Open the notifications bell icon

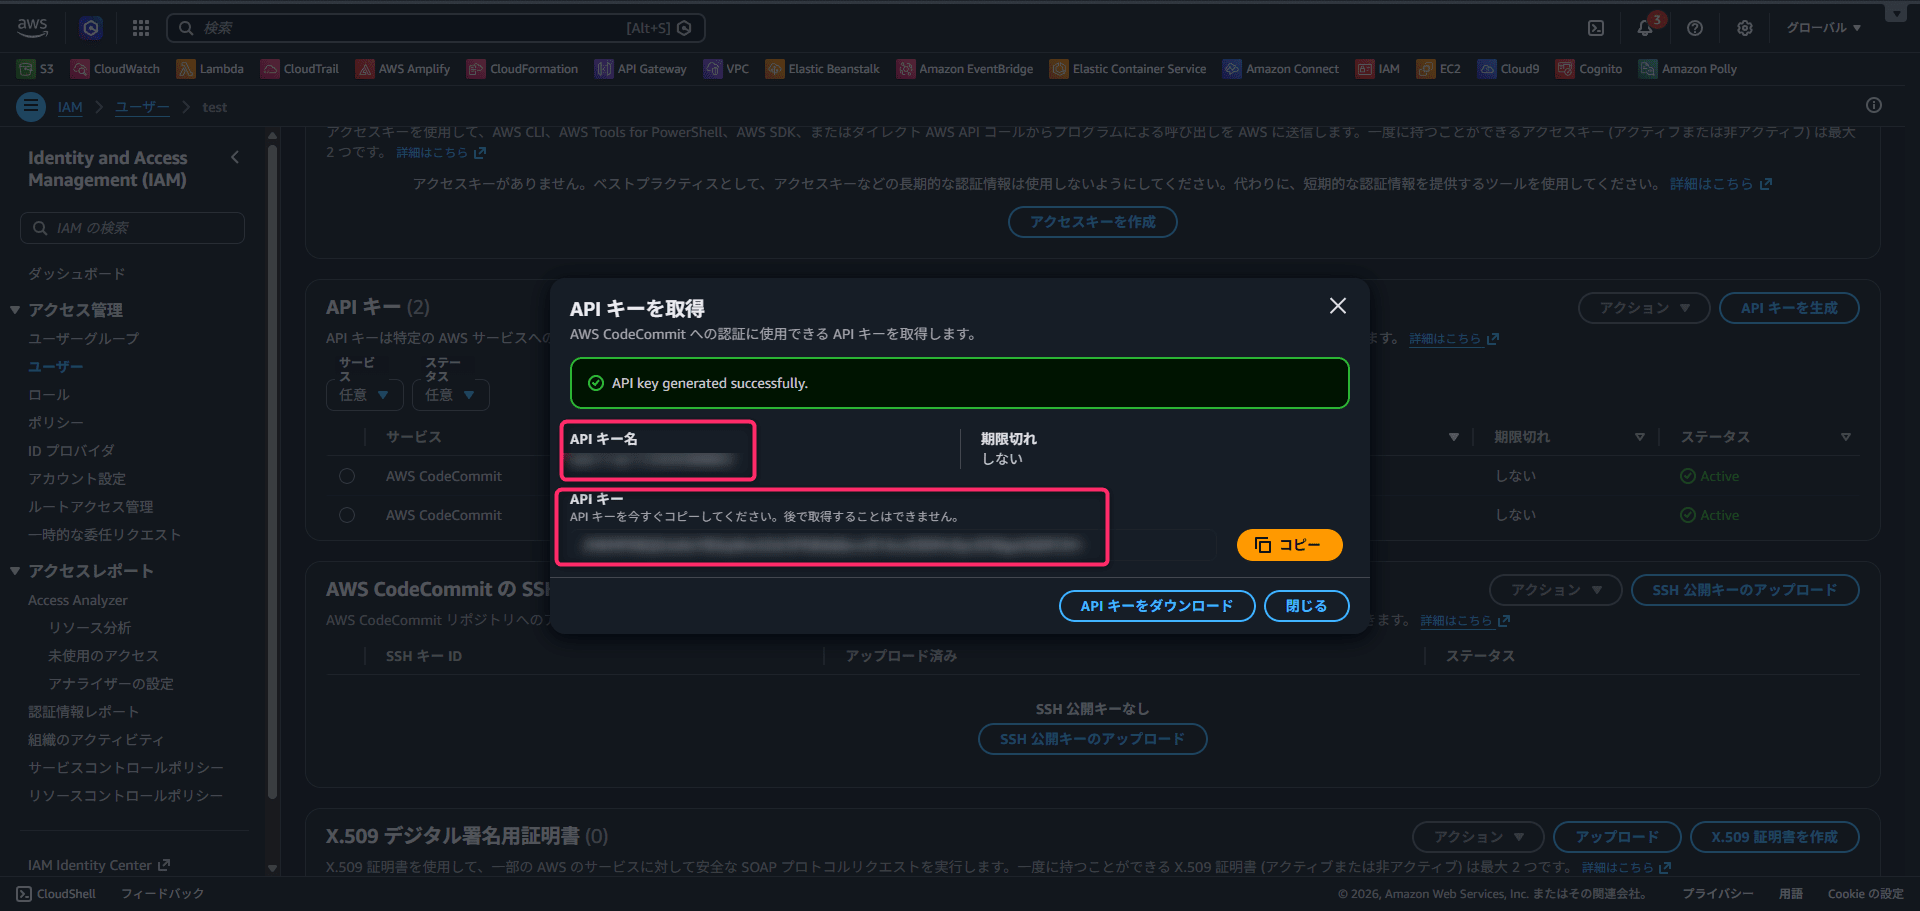click(1645, 28)
